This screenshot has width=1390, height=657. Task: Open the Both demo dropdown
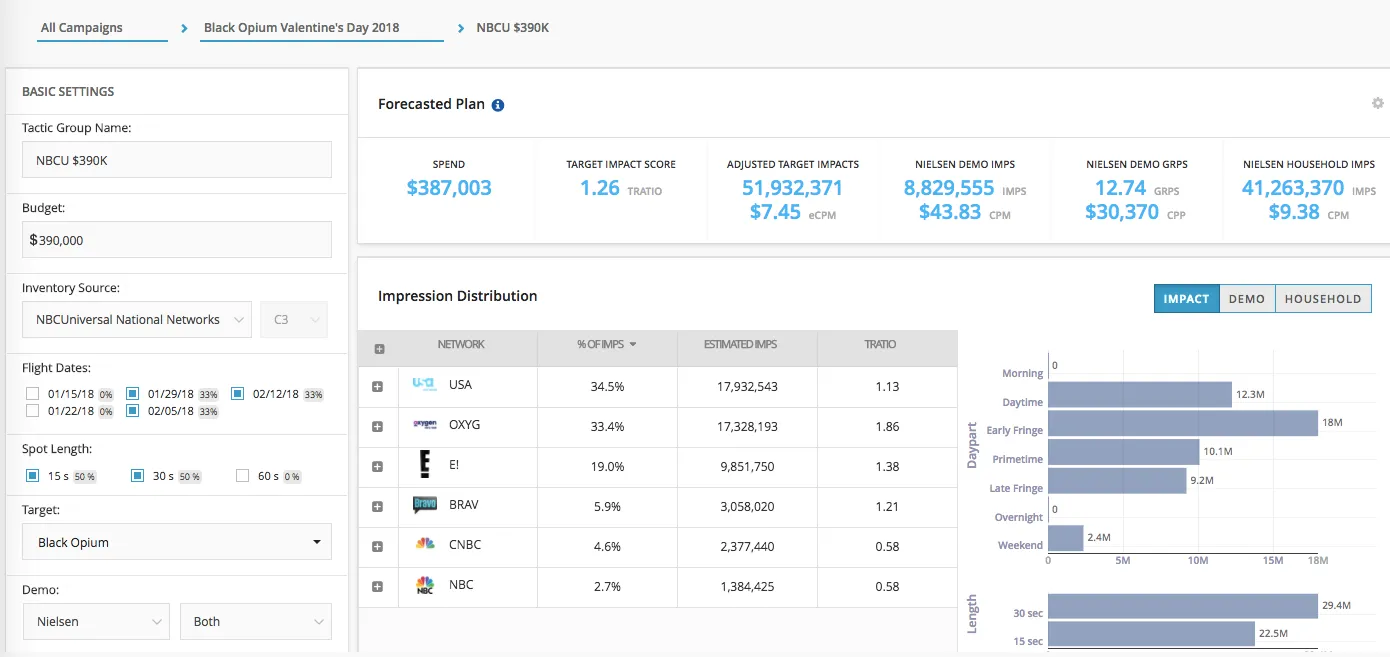click(256, 622)
